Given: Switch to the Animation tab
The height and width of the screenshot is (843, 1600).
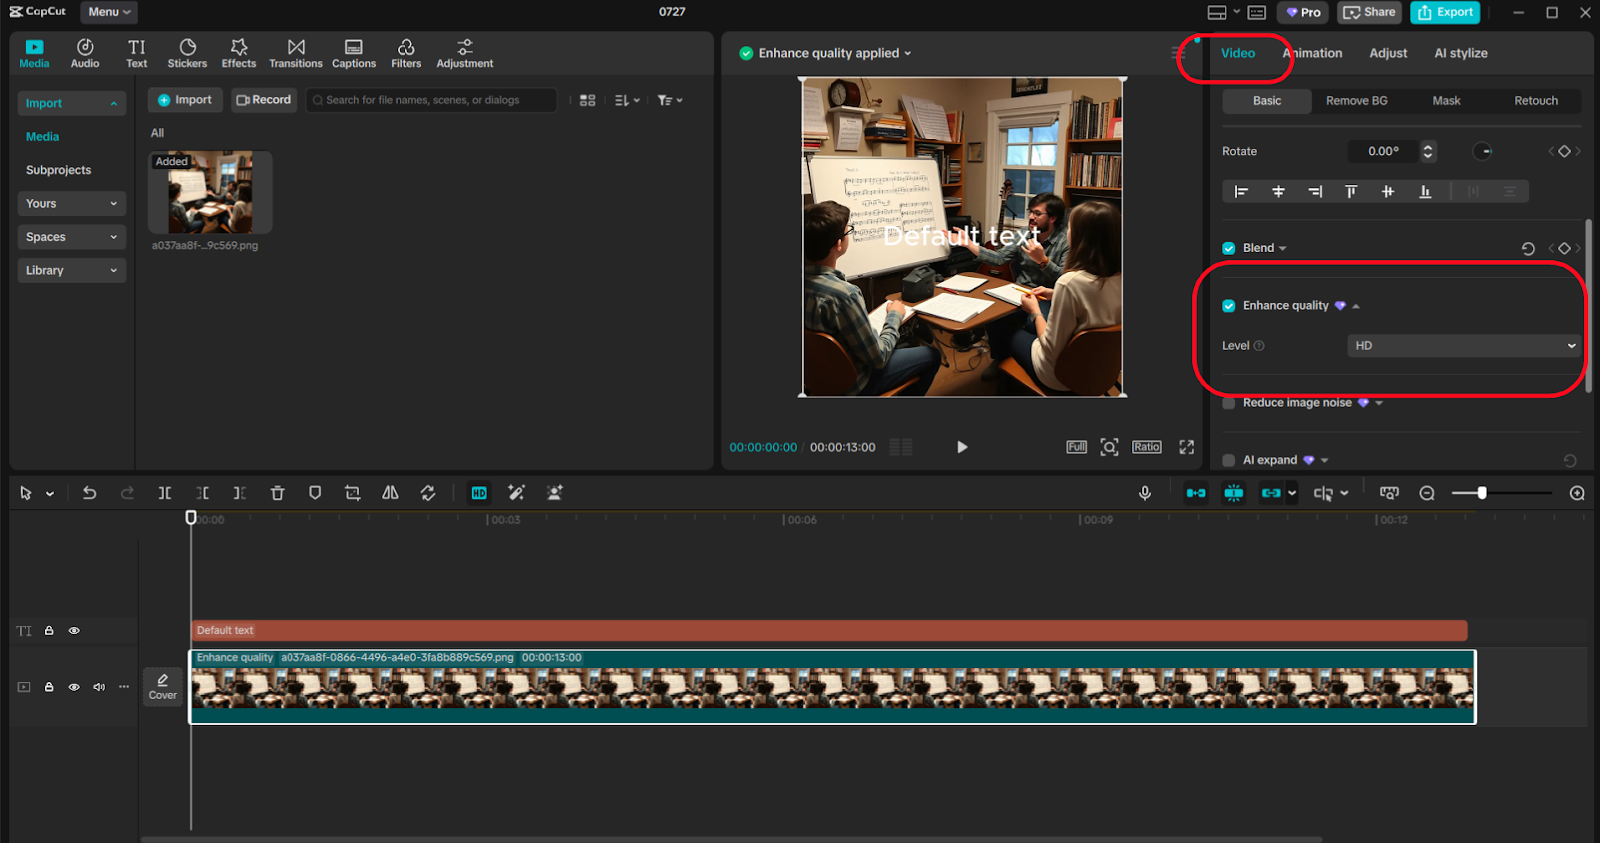Looking at the screenshot, I should click(1313, 53).
